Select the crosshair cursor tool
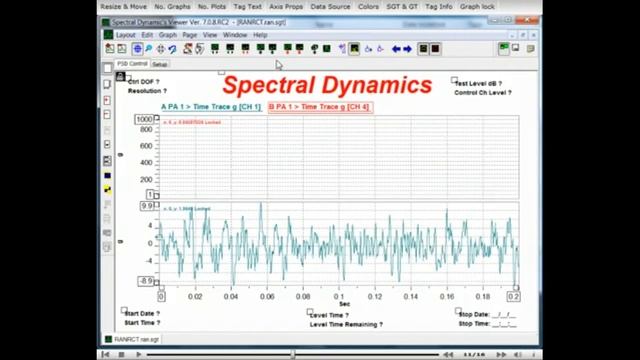 coord(160,49)
